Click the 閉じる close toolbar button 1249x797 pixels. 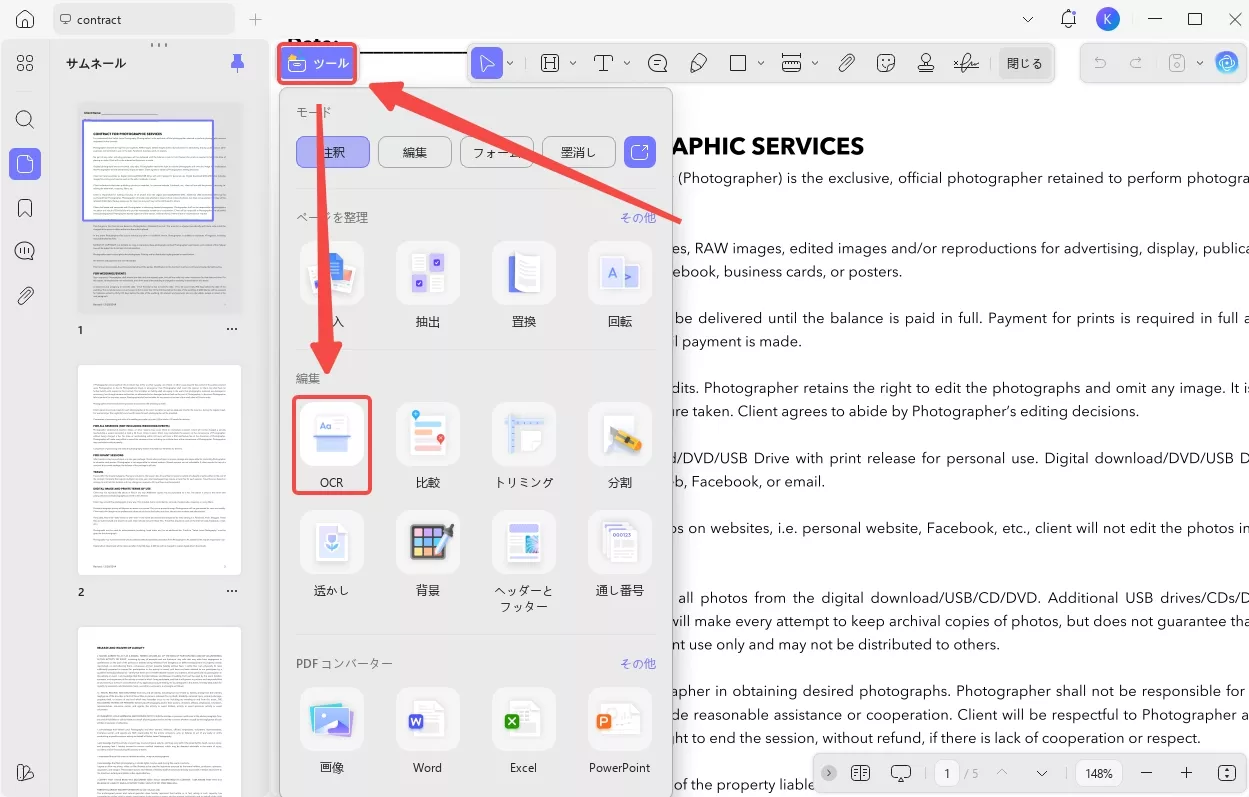click(1024, 63)
